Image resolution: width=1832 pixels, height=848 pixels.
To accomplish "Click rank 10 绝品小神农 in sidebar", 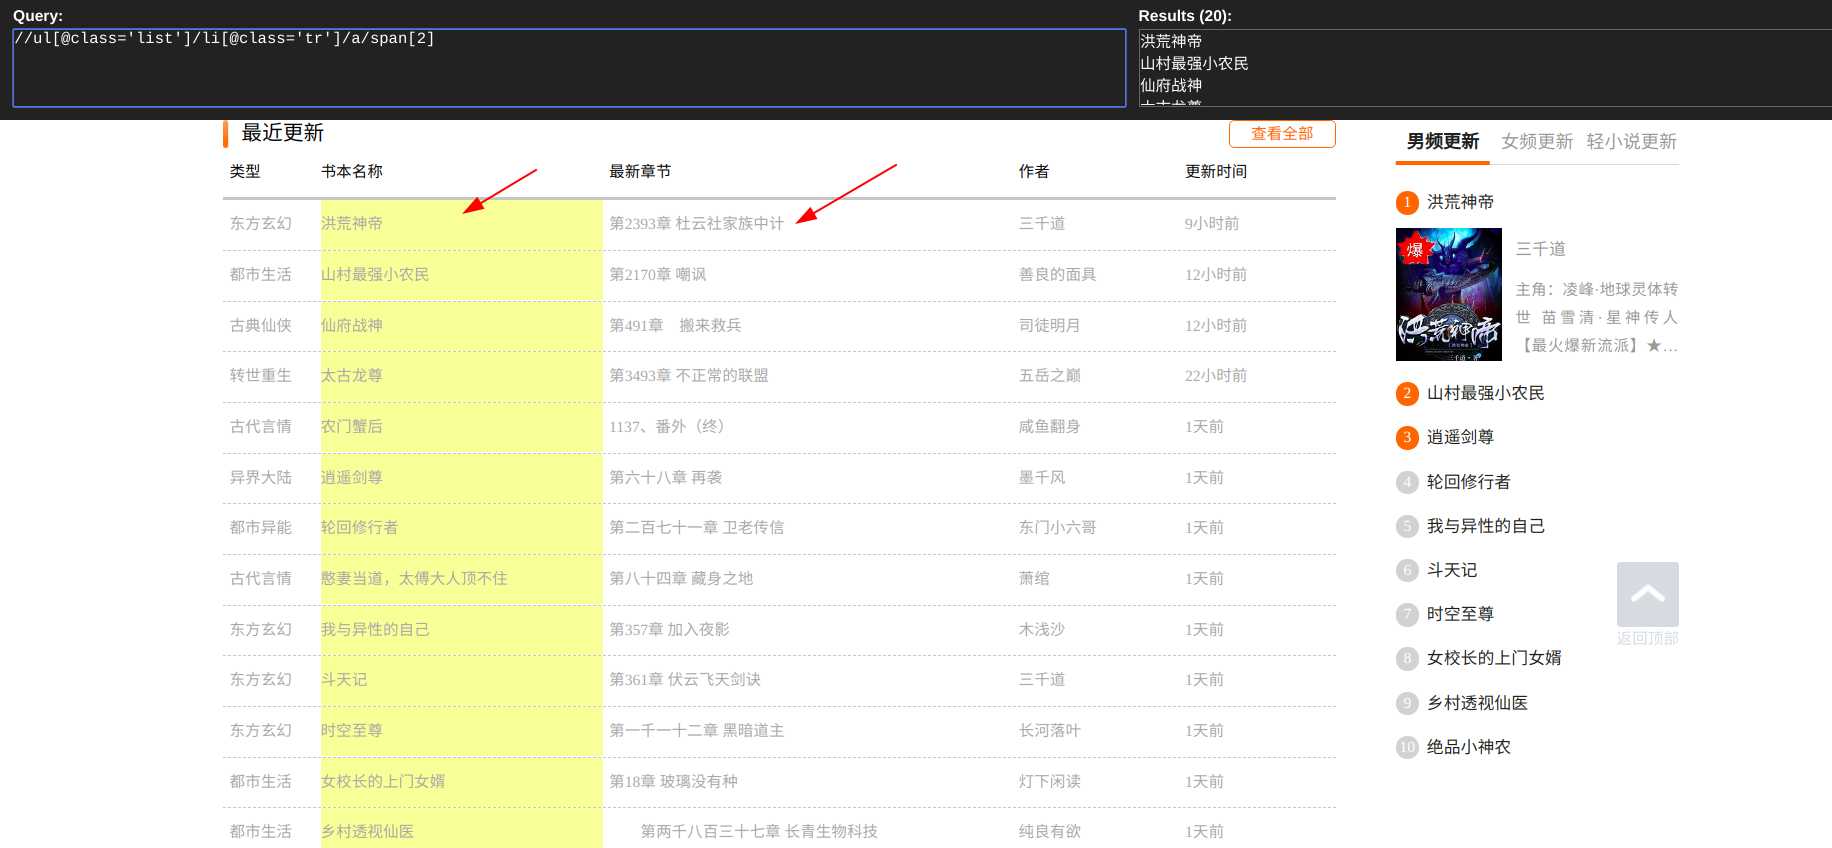I will point(1468,747).
